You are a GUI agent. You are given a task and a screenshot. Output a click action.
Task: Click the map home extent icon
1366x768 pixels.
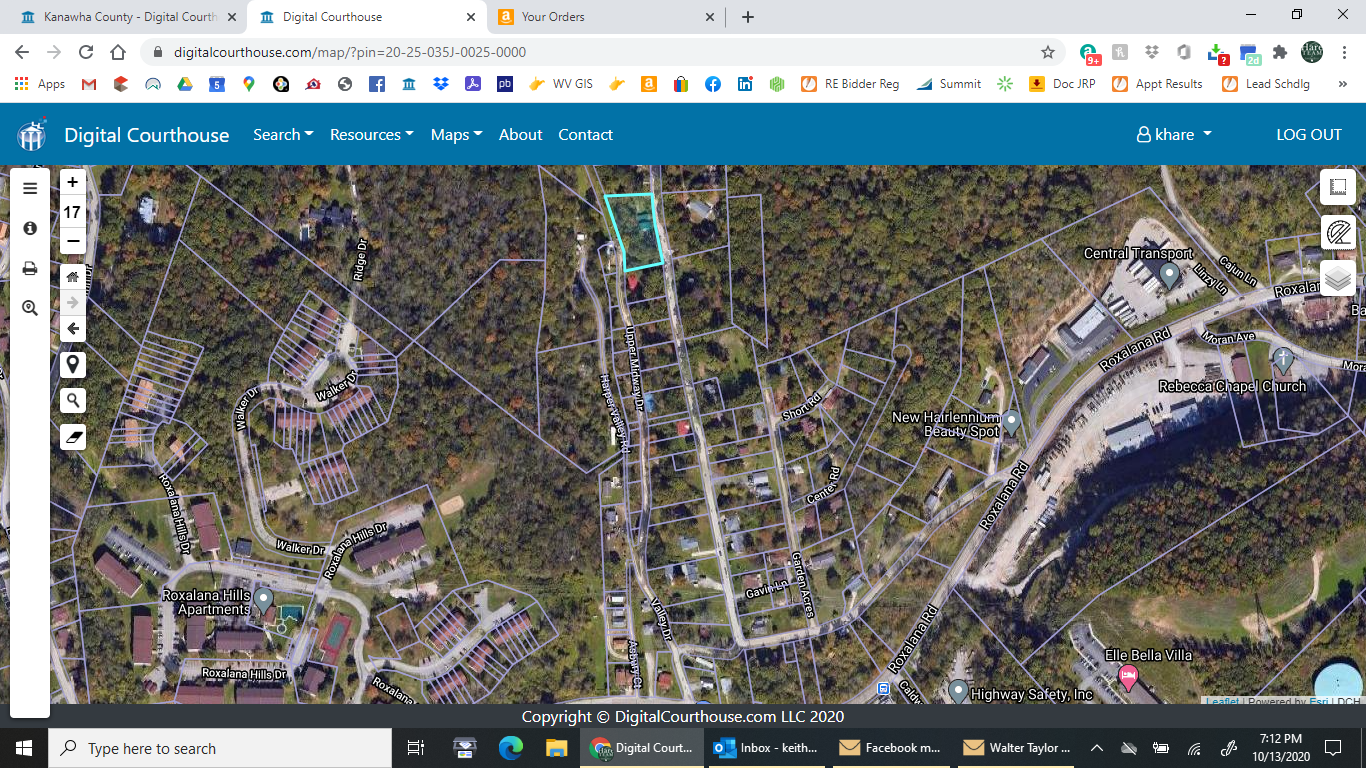(x=72, y=276)
